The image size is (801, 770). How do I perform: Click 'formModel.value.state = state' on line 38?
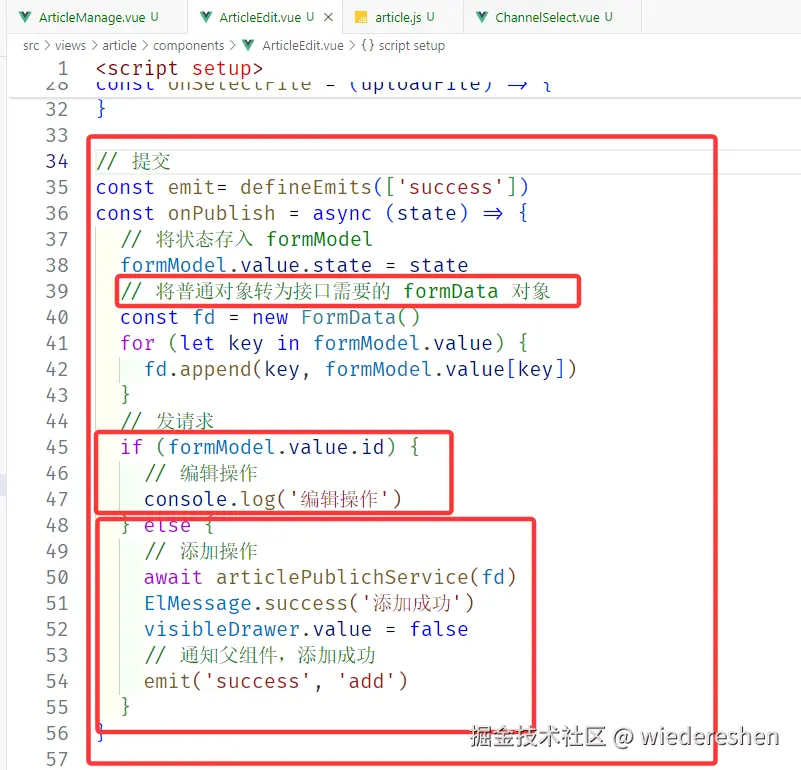294,266
